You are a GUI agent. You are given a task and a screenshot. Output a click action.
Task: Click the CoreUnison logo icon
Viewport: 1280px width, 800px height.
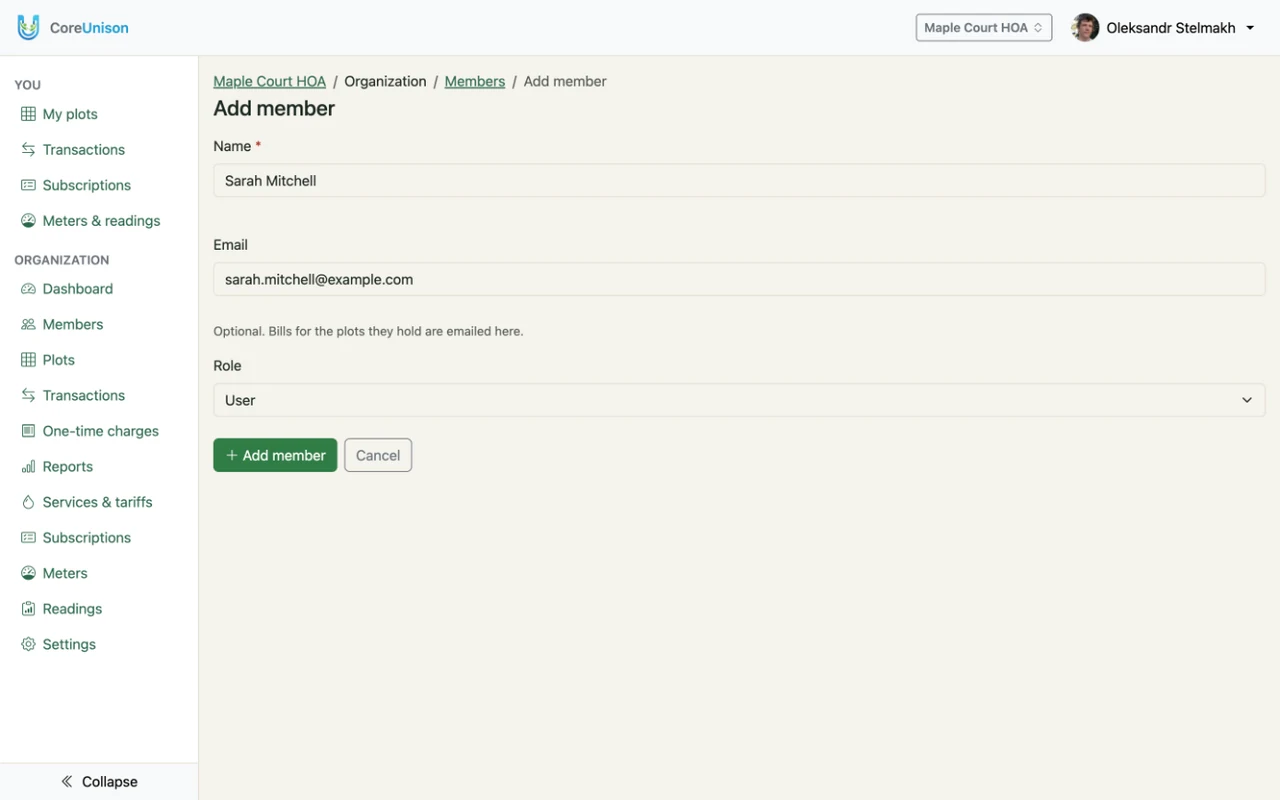click(x=28, y=28)
